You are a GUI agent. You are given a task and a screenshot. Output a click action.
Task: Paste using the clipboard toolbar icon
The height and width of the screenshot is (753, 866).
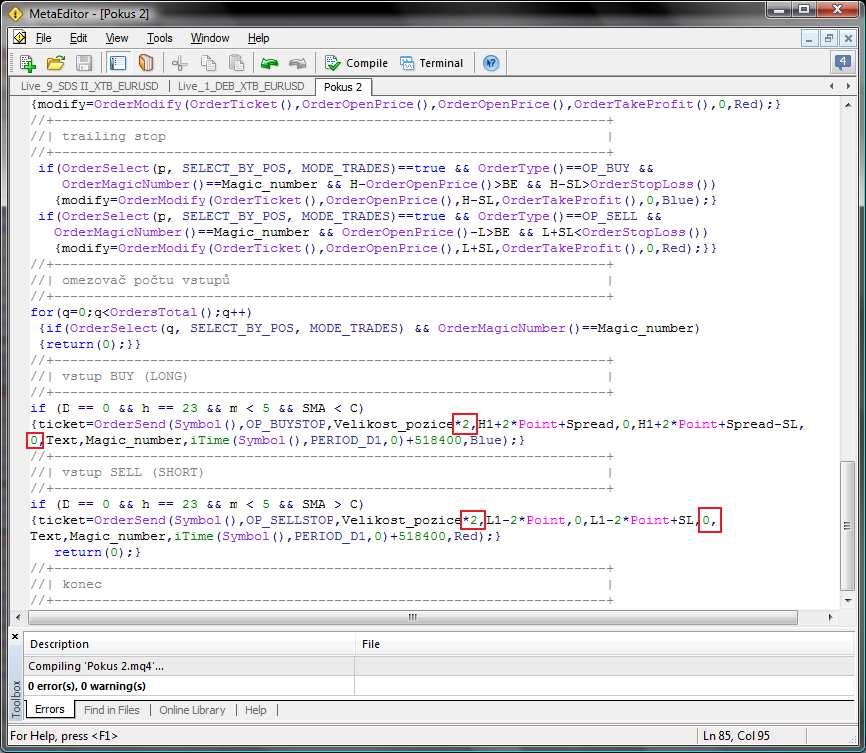[237, 63]
